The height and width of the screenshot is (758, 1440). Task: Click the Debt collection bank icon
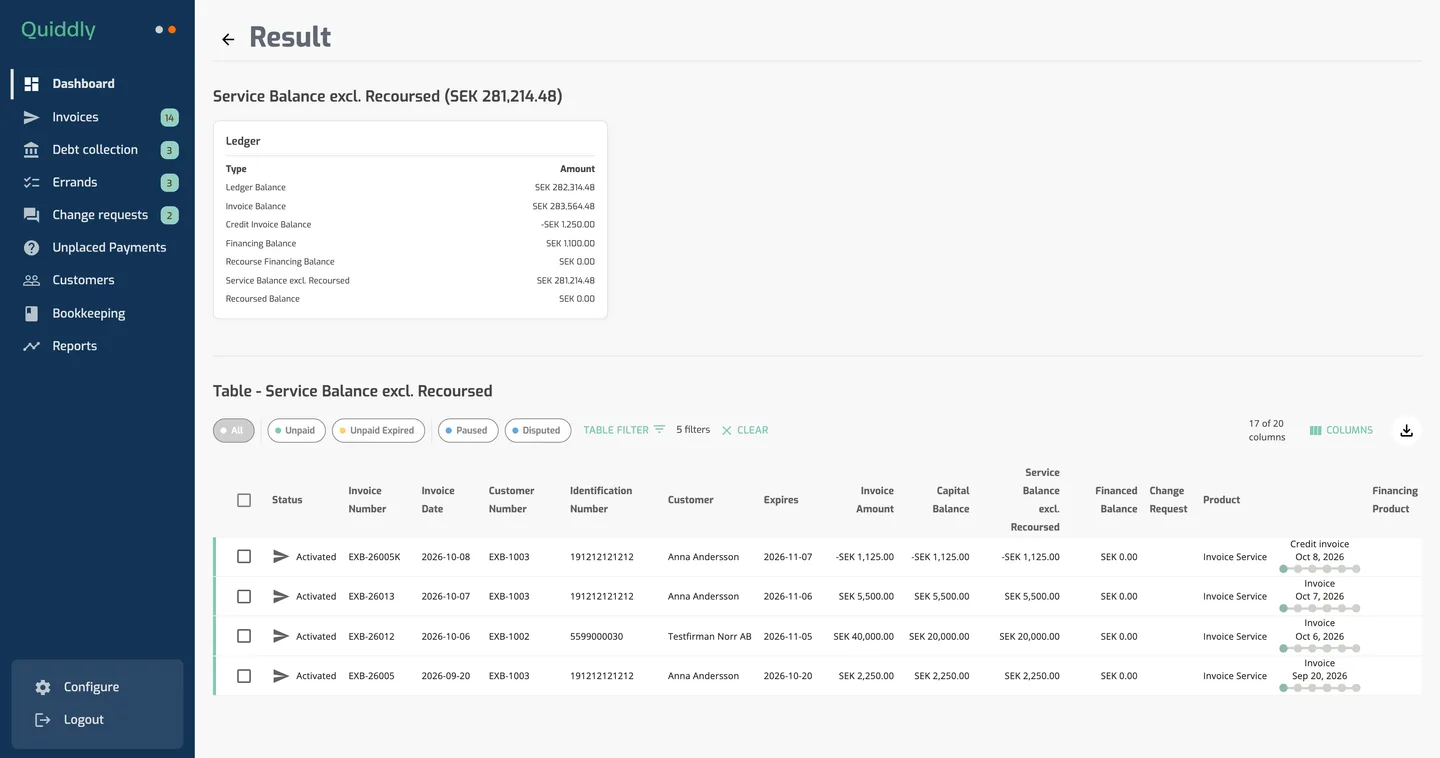pyautogui.click(x=32, y=150)
